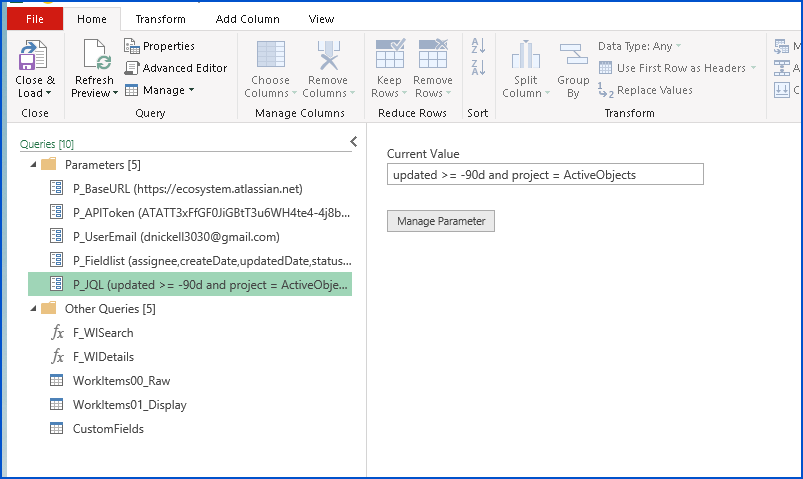The height and width of the screenshot is (479, 803).
Task: Click the fx icon beside F_WIDetails
Action: click(x=57, y=356)
